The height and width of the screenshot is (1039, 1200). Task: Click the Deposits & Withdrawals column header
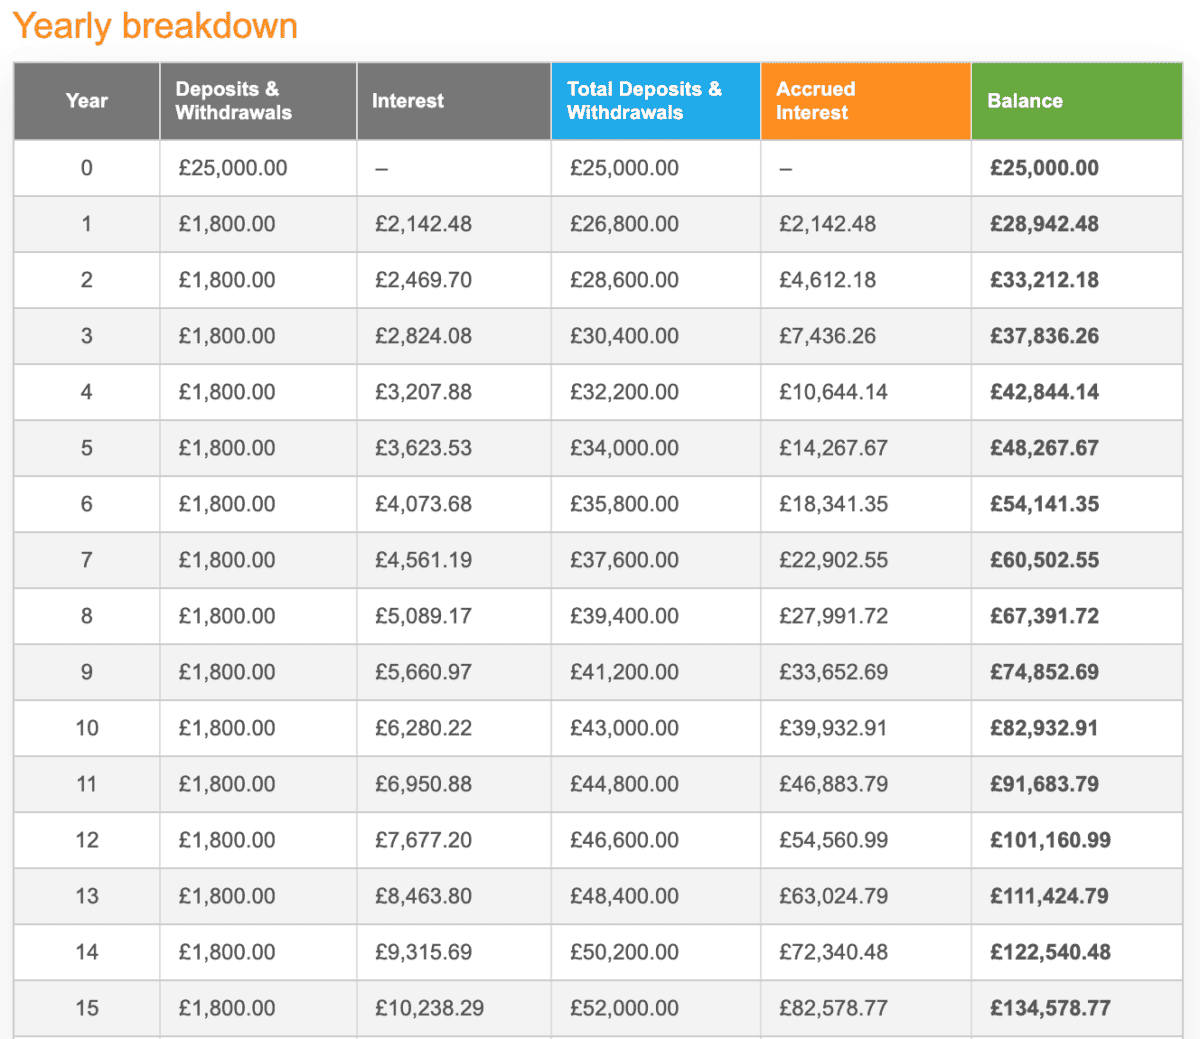click(234, 101)
